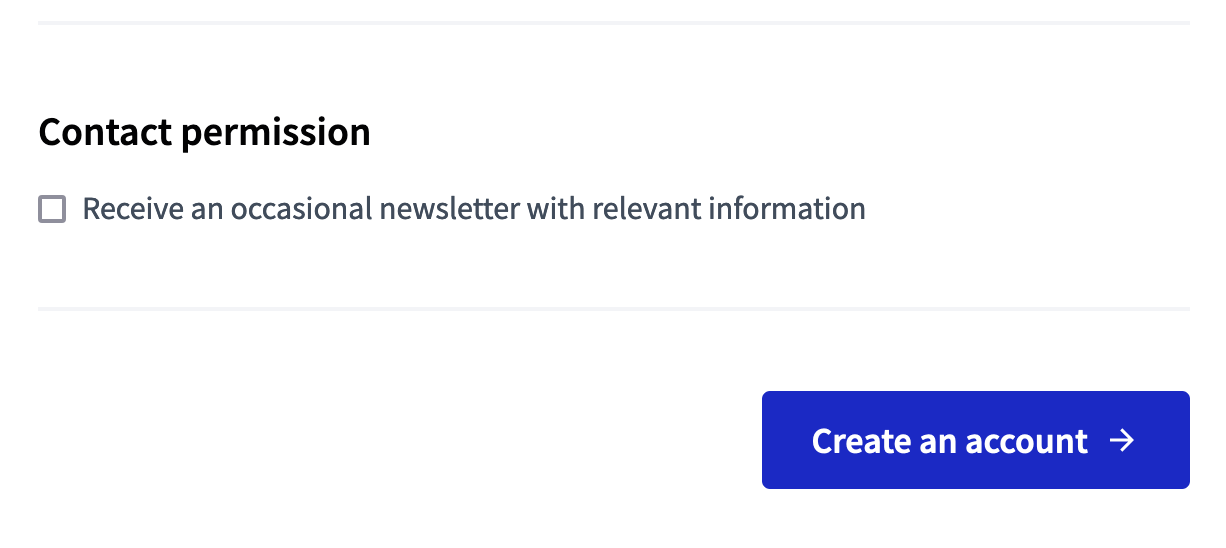1226x548 pixels.
Task: Click the divider line above Contact permission
Action: click(x=613, y=22)
